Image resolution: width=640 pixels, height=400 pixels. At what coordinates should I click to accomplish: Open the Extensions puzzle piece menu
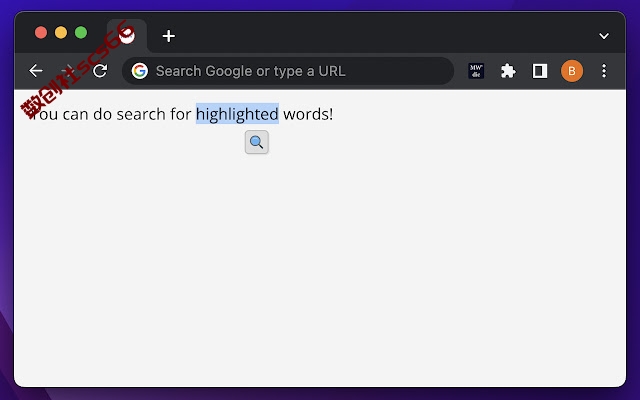(508, 71)
